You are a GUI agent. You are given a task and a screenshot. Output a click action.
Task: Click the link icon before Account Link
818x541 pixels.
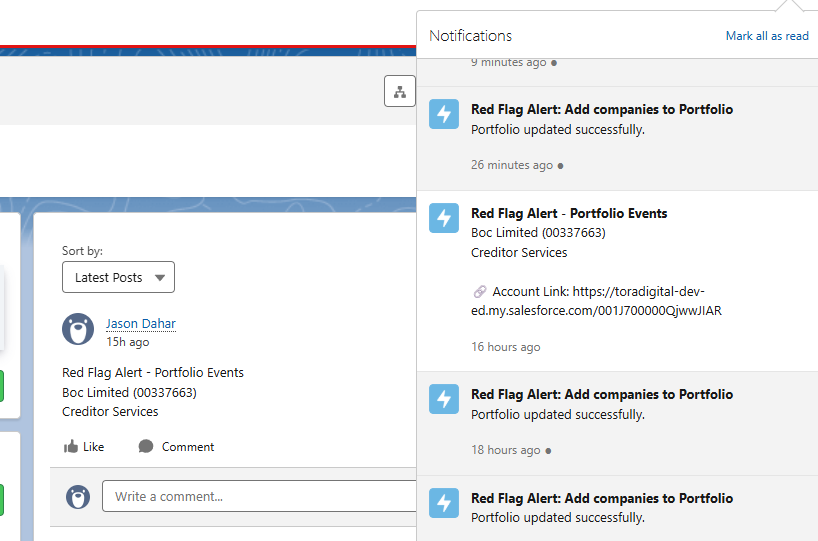pyautogui.click(x=480, y=291)
